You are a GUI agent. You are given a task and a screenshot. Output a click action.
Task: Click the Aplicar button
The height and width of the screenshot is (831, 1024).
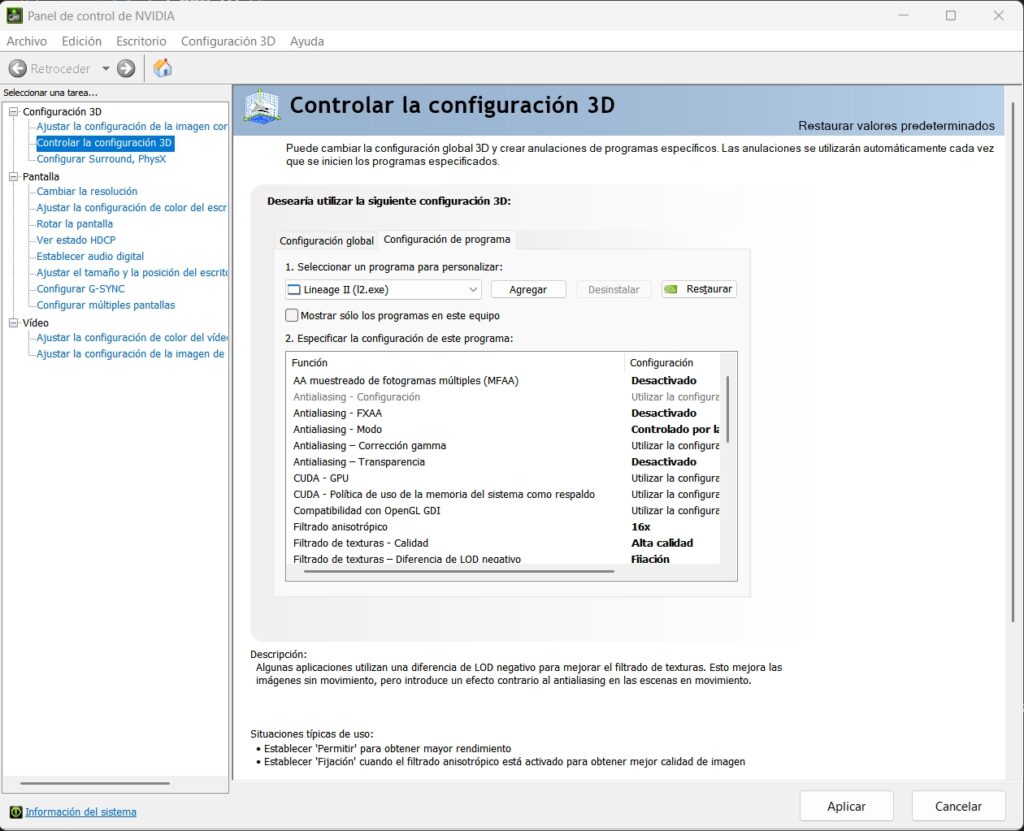click(846, 806)
